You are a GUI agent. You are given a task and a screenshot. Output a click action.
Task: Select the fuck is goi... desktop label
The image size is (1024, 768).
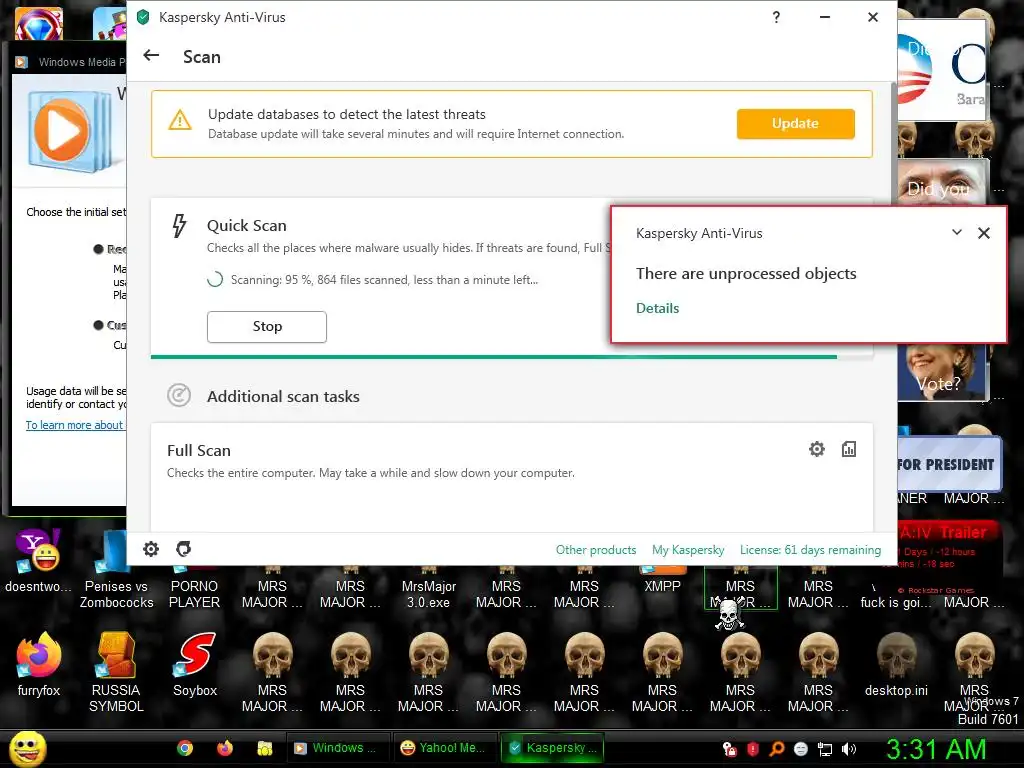tap(895, 602)
